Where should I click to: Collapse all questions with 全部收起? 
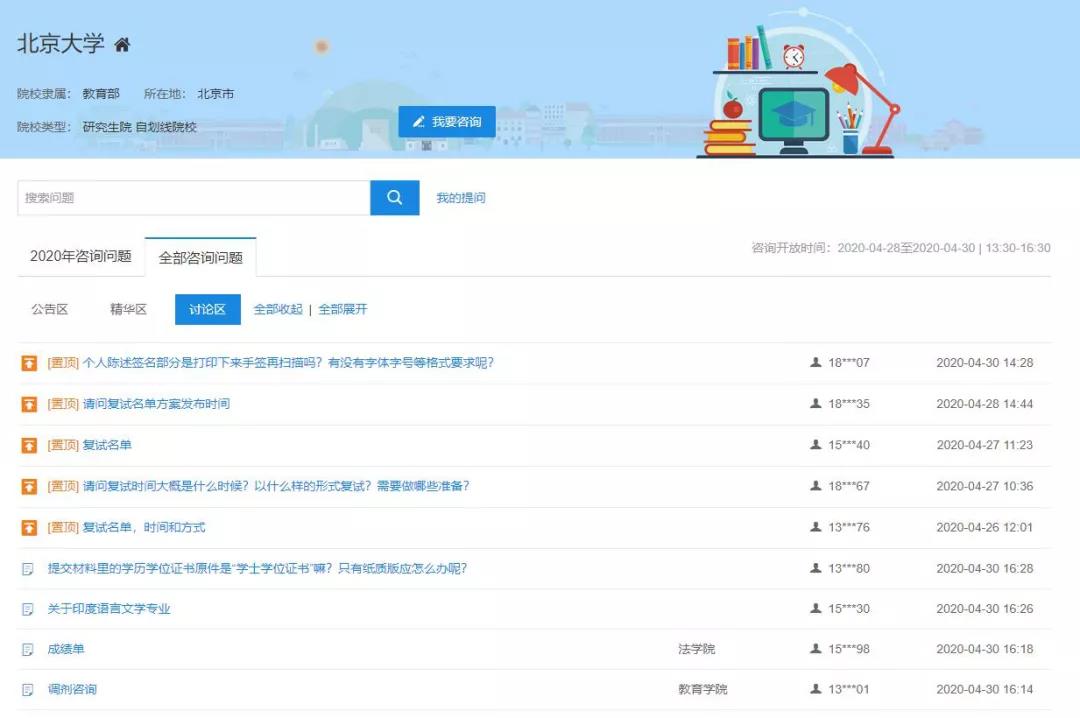[278, 310]
